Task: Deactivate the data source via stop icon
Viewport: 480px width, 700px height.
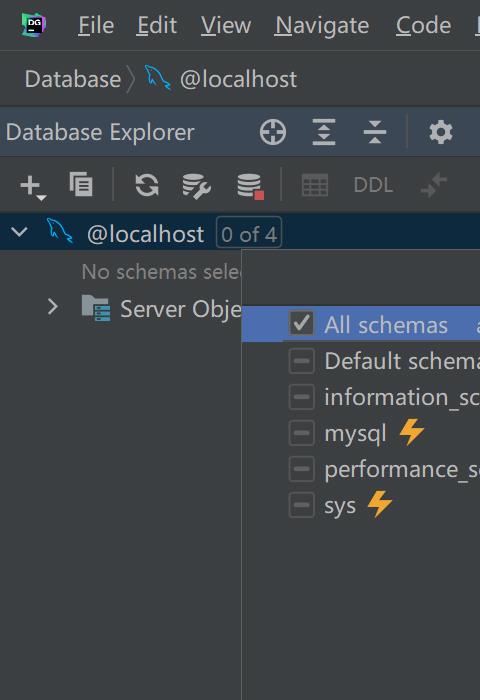Action: (250, 186)
